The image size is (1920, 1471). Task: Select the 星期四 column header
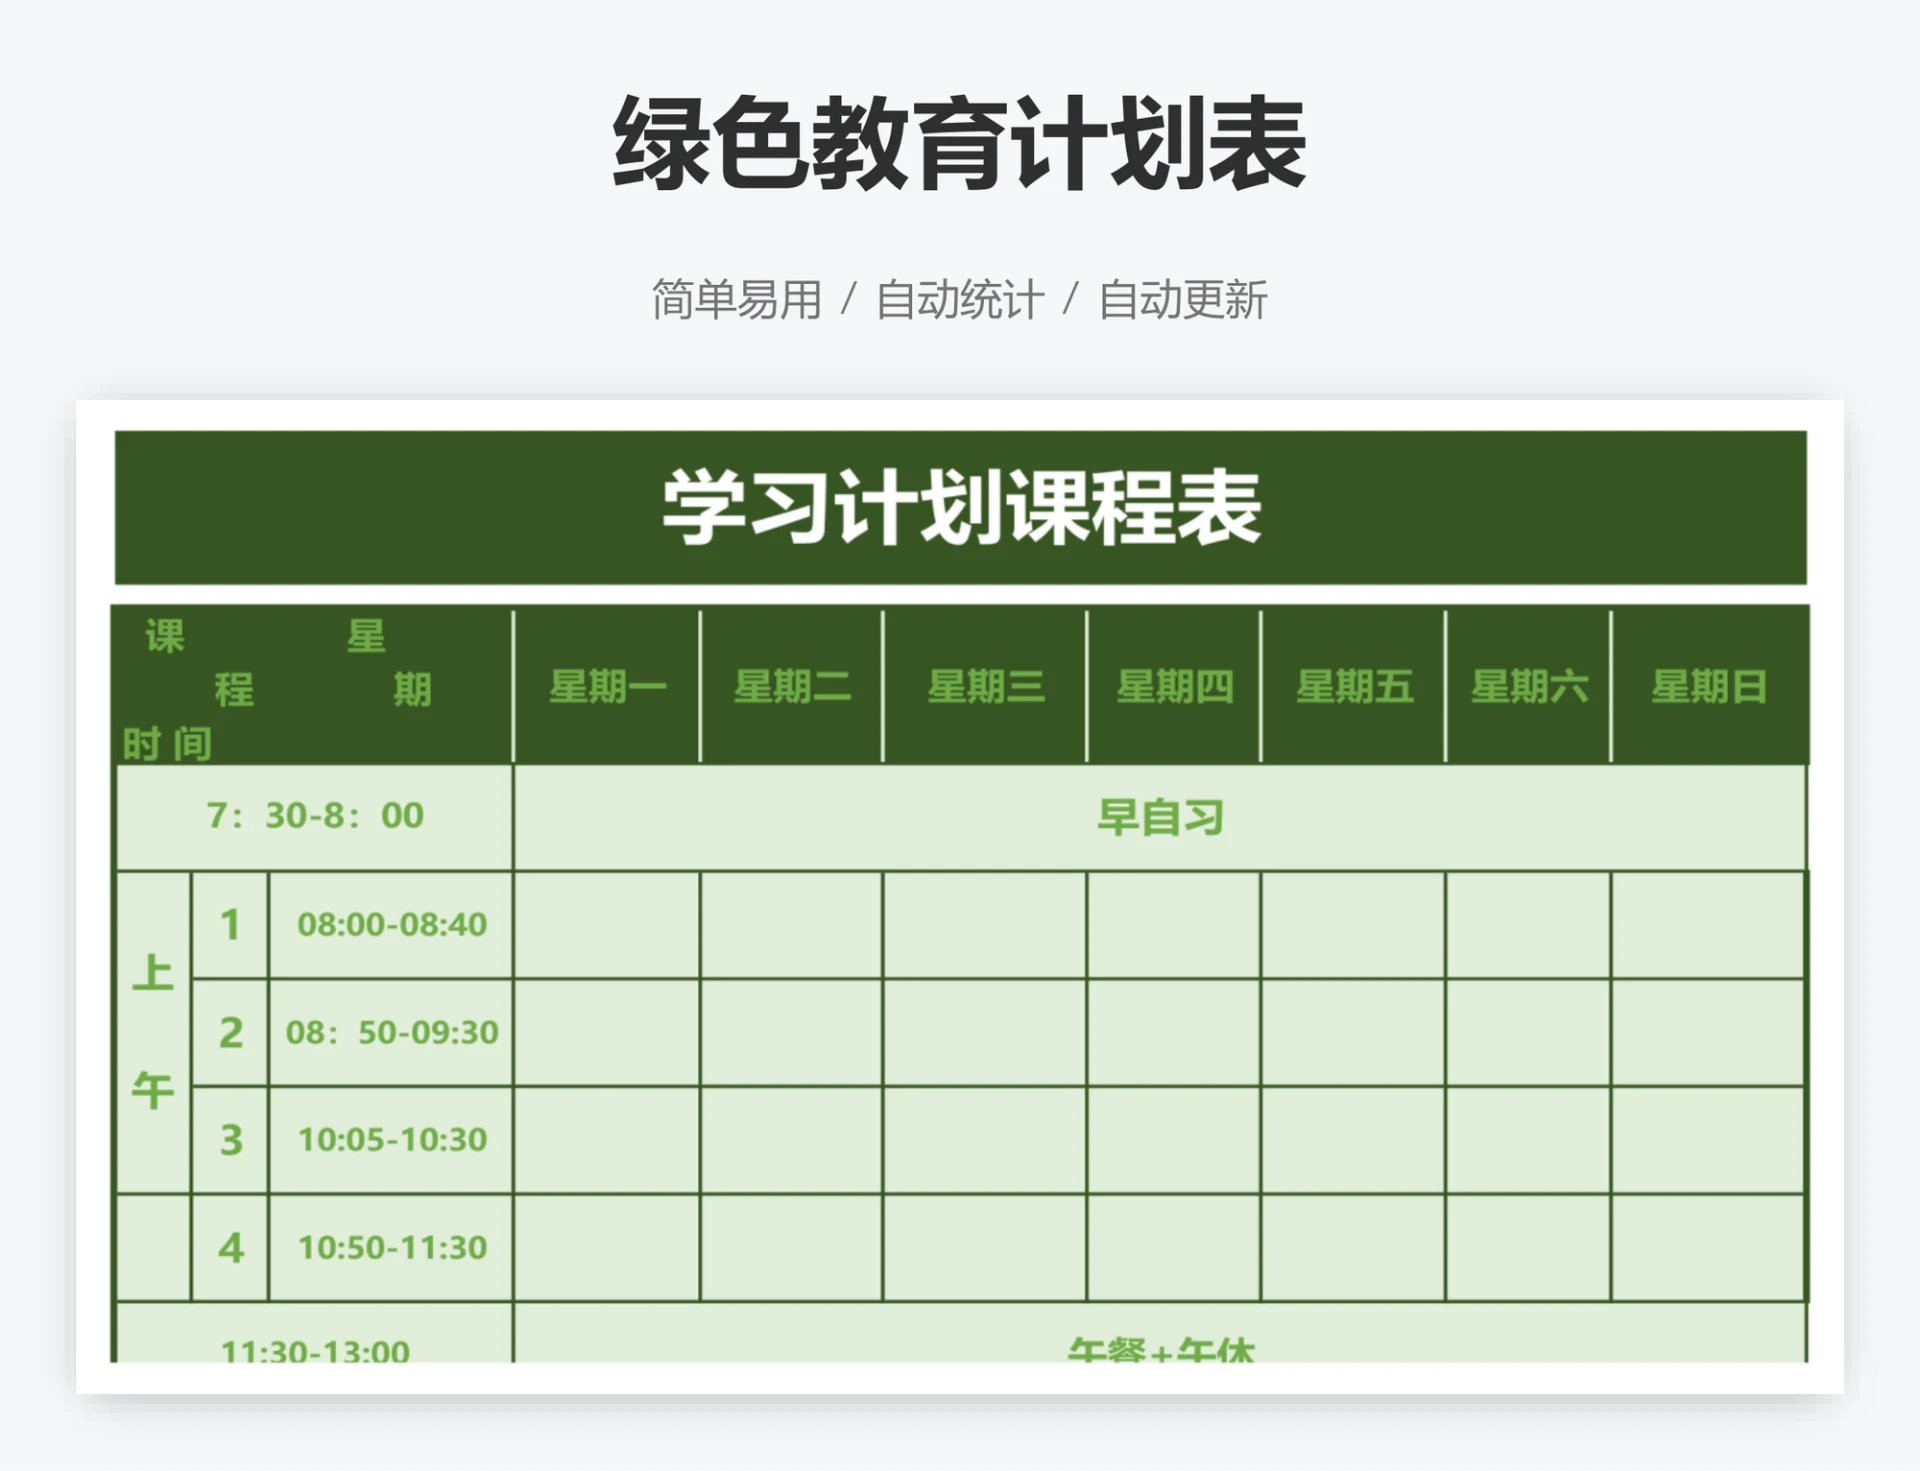click(1172, 685)
